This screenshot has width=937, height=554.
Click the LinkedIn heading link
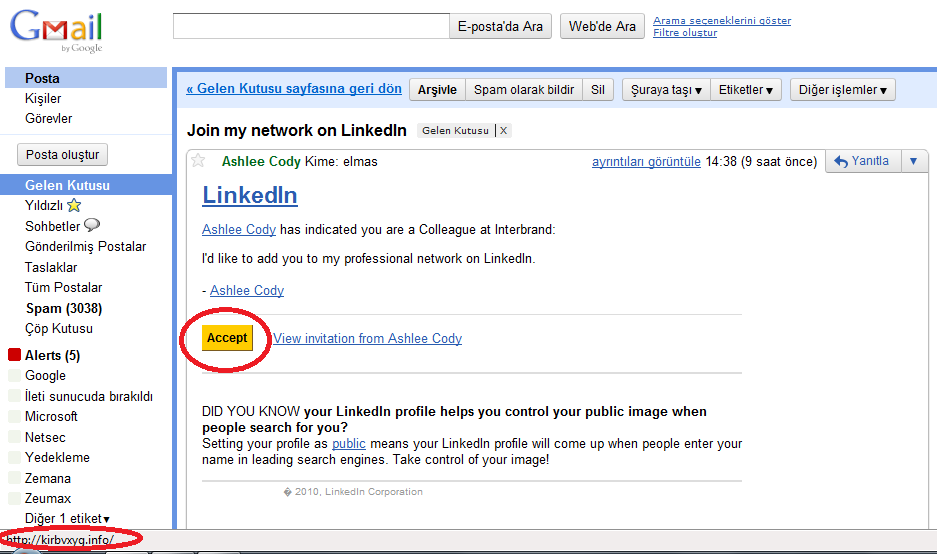point(250,195)
